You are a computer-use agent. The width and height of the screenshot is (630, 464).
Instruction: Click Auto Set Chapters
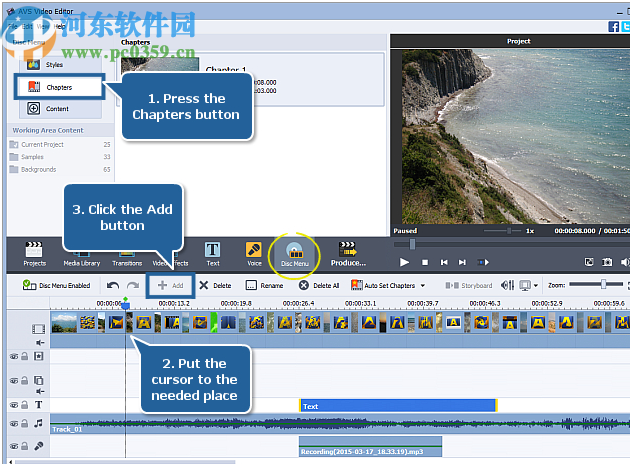tap(384, 285)
